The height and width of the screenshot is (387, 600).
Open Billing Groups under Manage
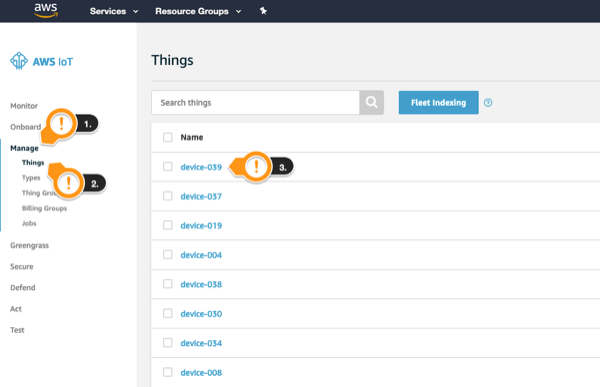[x=44, y=208]
